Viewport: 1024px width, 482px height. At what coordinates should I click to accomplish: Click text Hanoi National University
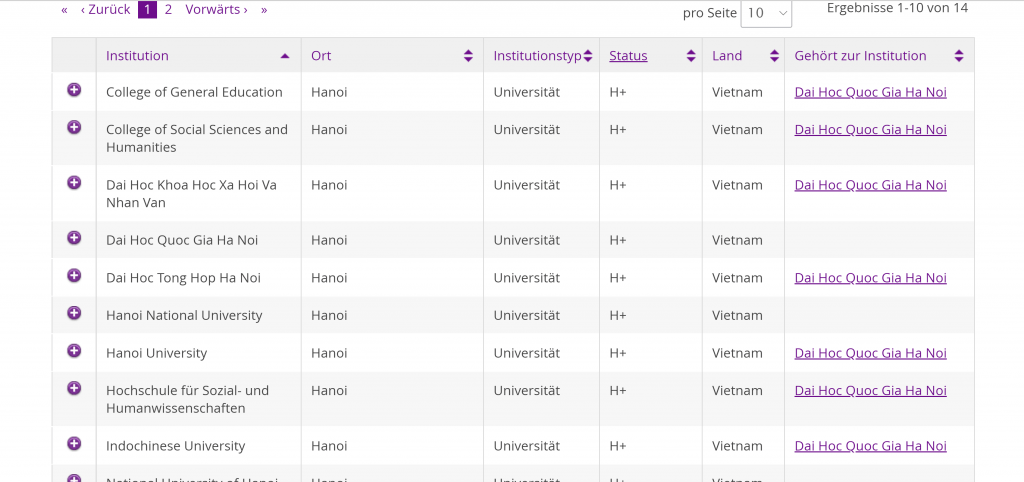pos(184,315)
